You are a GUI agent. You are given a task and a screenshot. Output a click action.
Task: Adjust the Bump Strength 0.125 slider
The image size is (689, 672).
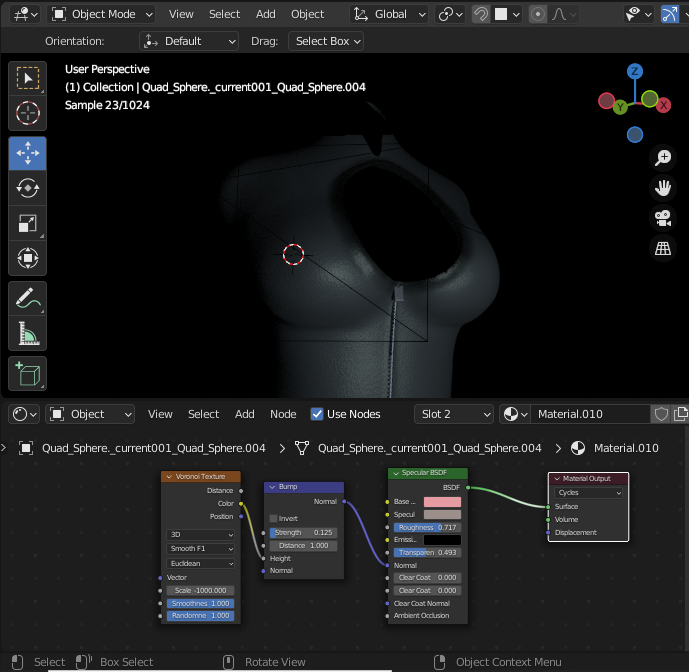tap(303, 533)
